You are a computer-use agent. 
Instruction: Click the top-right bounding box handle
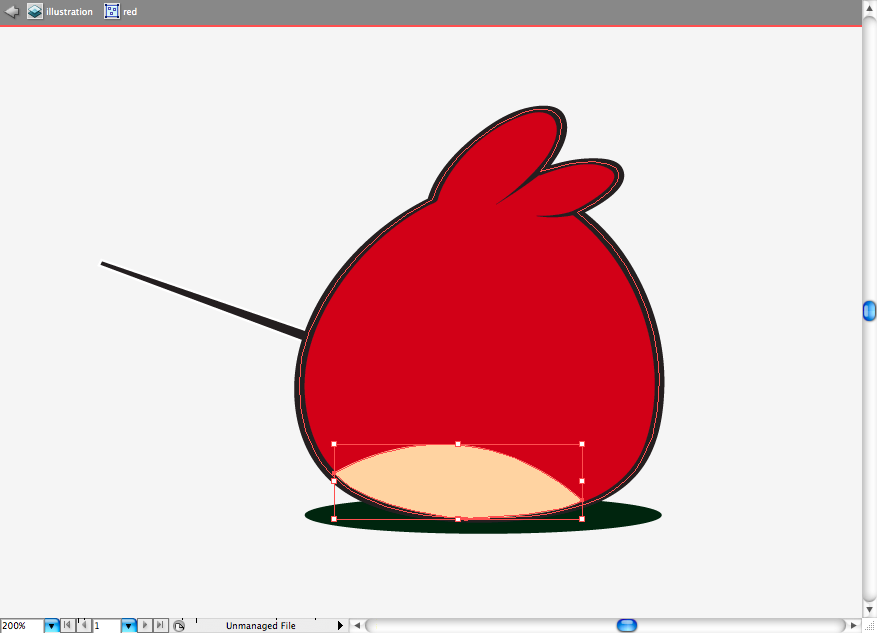582,444
